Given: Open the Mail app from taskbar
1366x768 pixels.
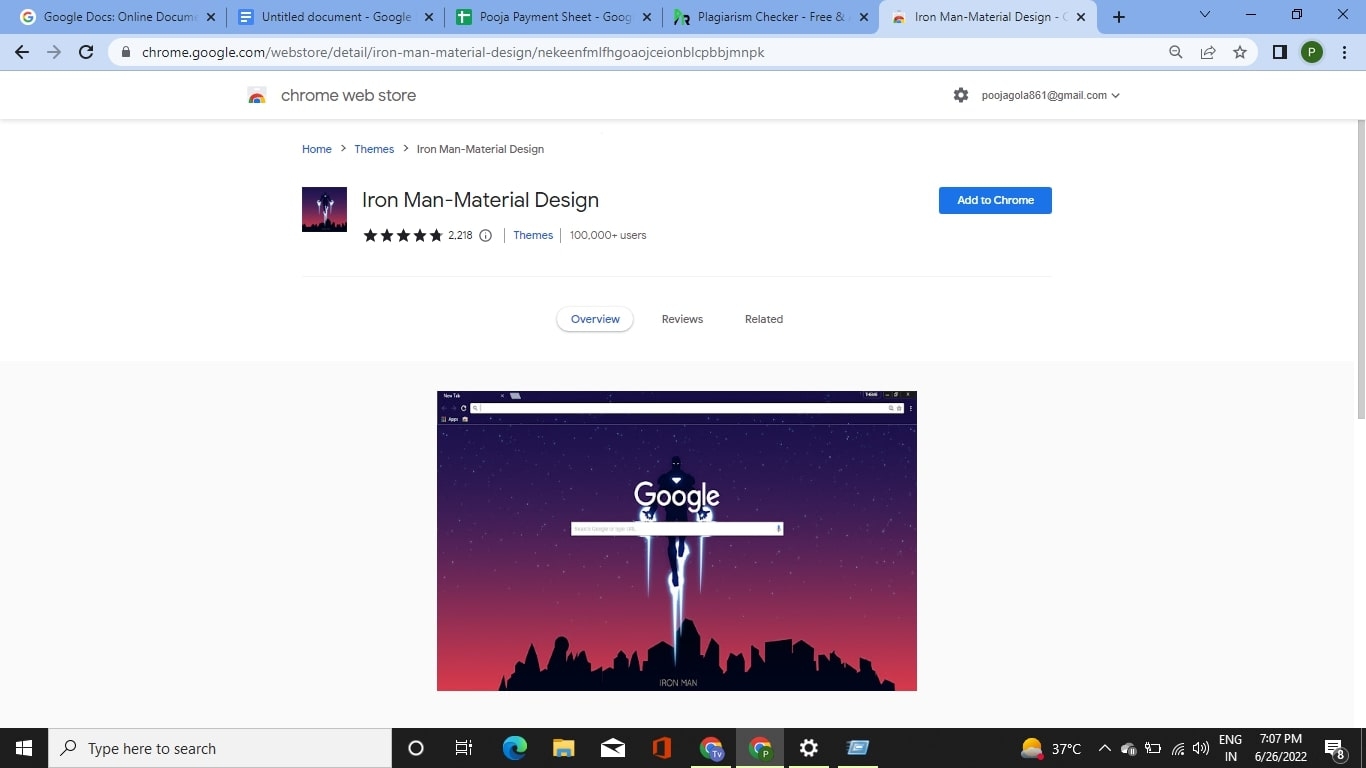Looking at the screenshot, I should tap(613, 748).
